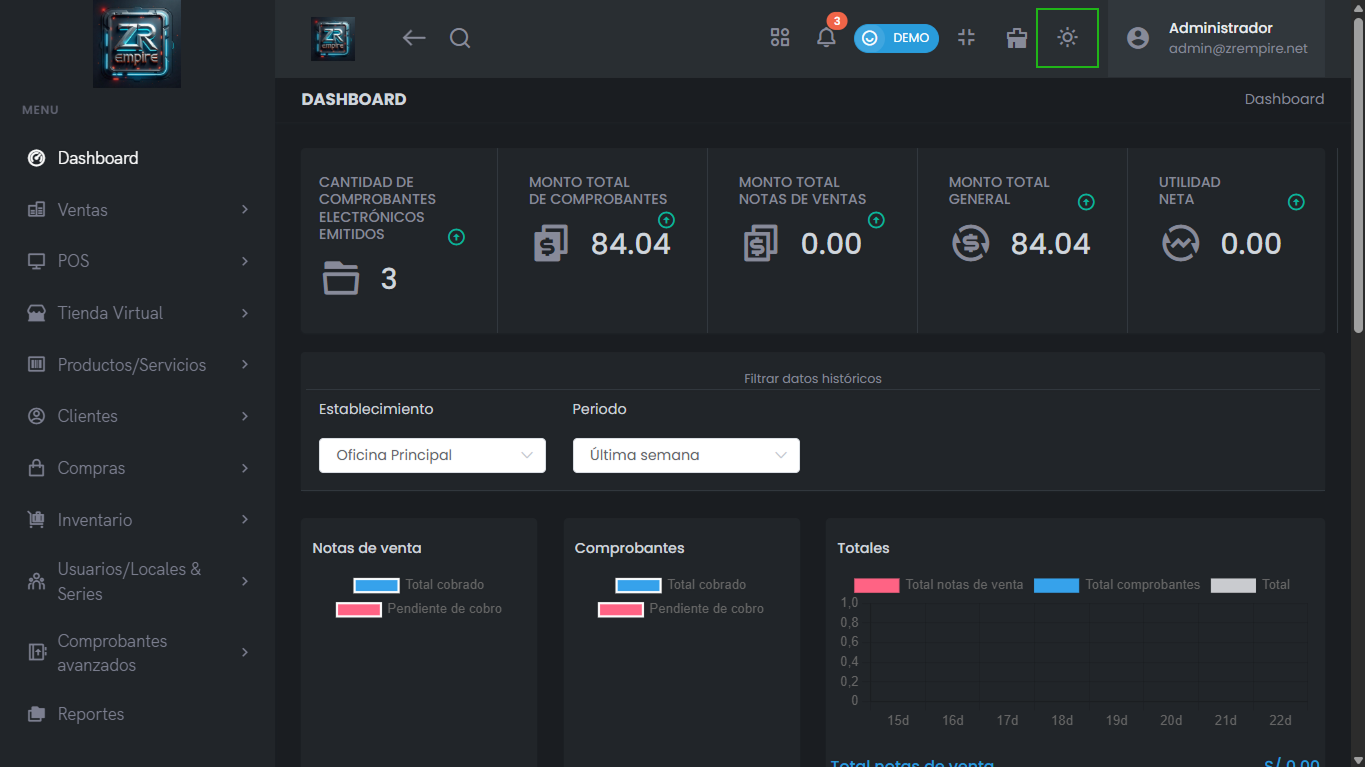The width and height of the screenshot is (1365, 767).
Task: Open the Oficina Principal establishment dropdown
Action: [432, 455]
